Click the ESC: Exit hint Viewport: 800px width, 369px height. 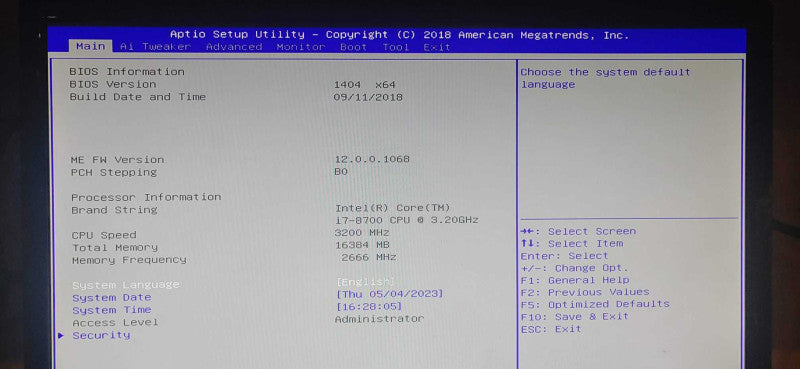point(551,329)
